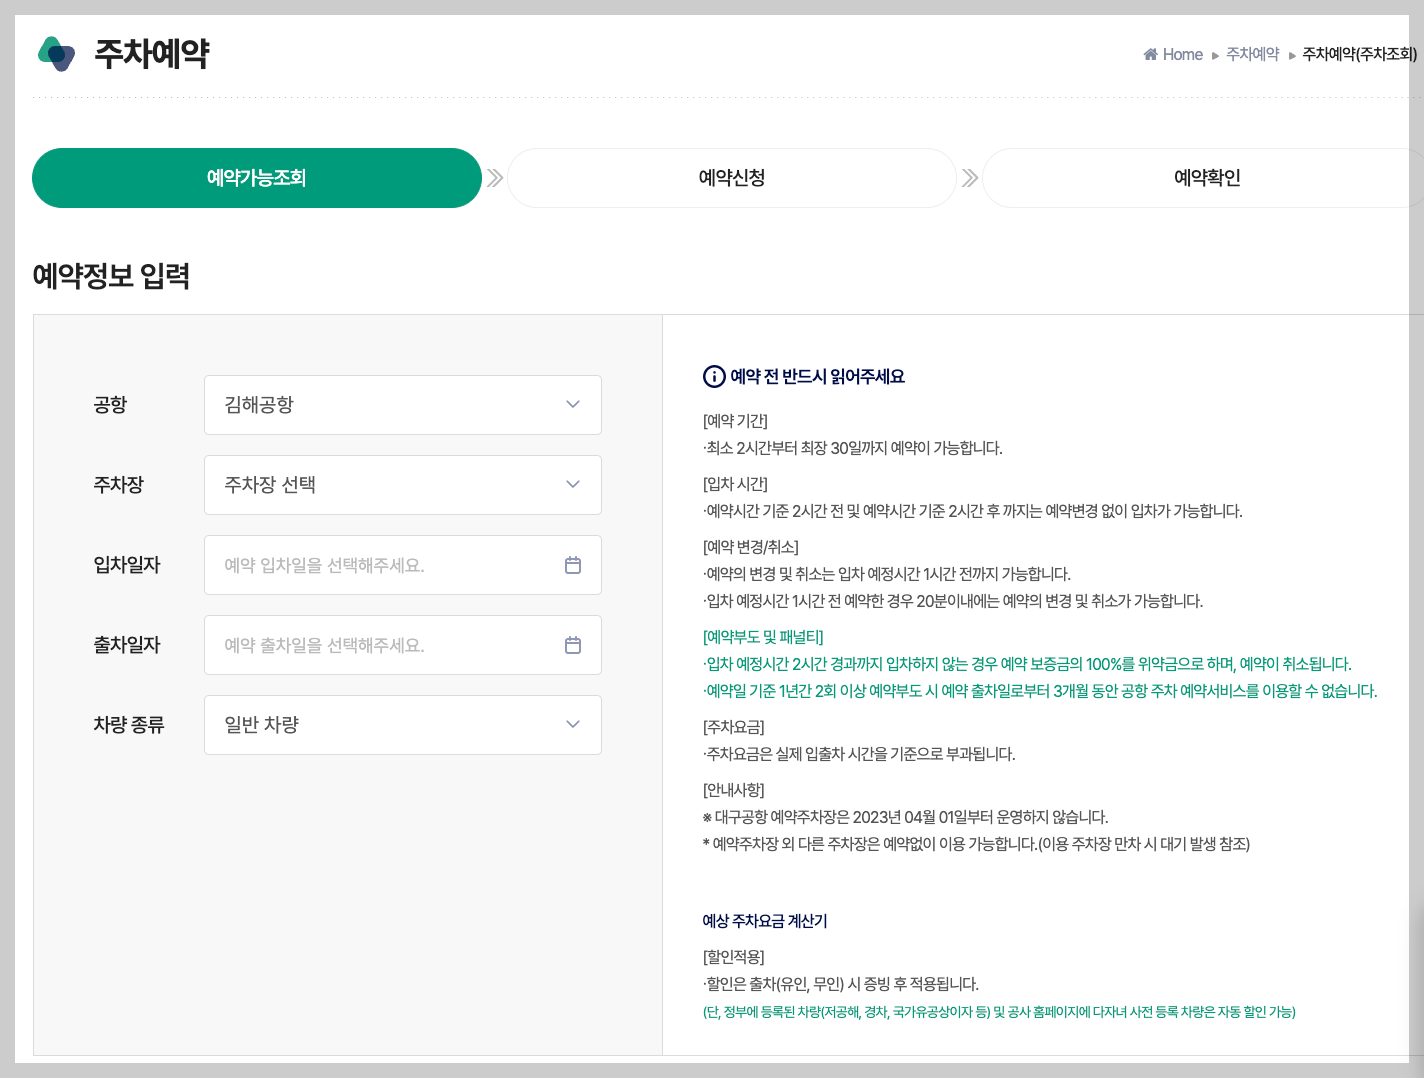Click the dropdown arrow on 주차장 선택
This screenshot has width=1424, height=1078.
(573, 485)
